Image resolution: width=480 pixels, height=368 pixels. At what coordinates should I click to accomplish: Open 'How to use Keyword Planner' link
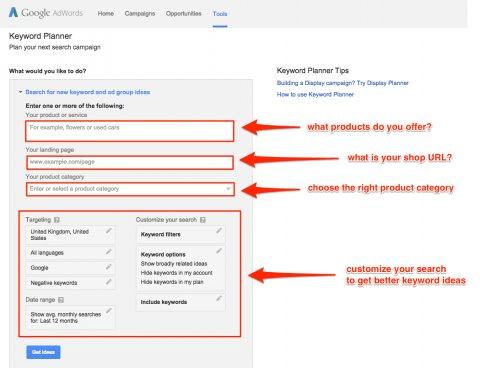click(315, 94)
